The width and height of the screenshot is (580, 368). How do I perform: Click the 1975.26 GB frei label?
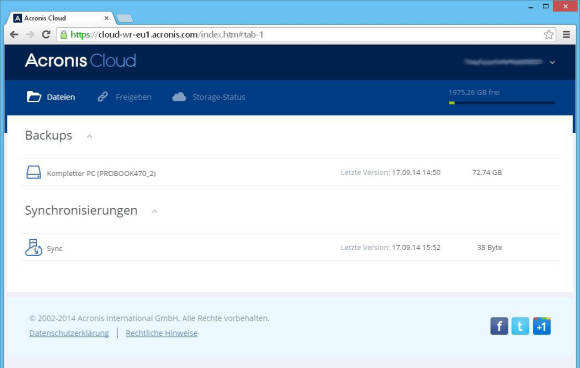[x=474, y=92]
